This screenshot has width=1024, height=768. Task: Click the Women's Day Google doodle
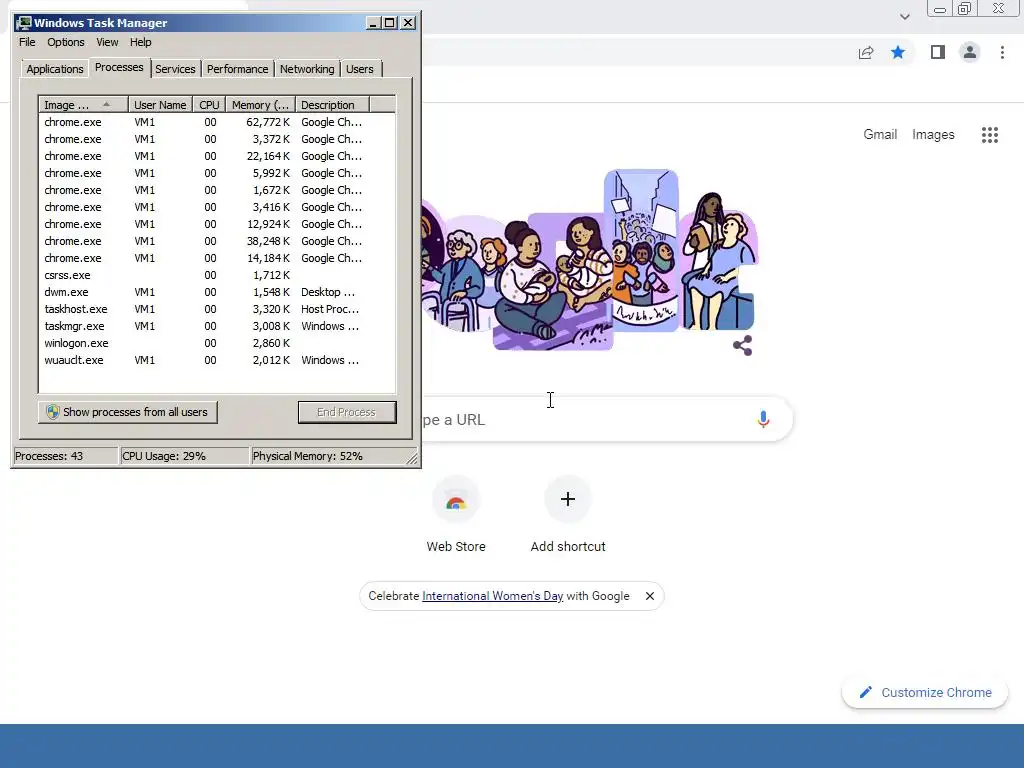[x=588, y=260]
